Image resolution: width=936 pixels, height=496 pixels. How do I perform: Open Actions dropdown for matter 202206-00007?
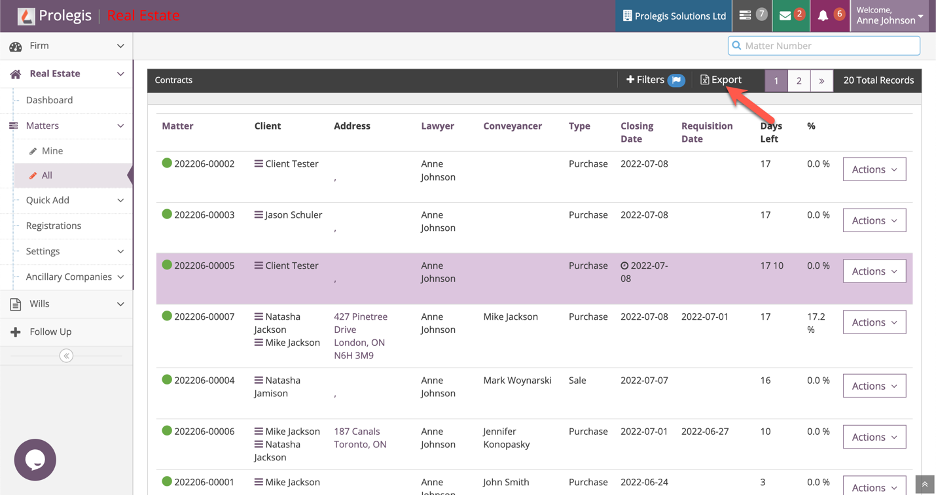pos(874,322)
